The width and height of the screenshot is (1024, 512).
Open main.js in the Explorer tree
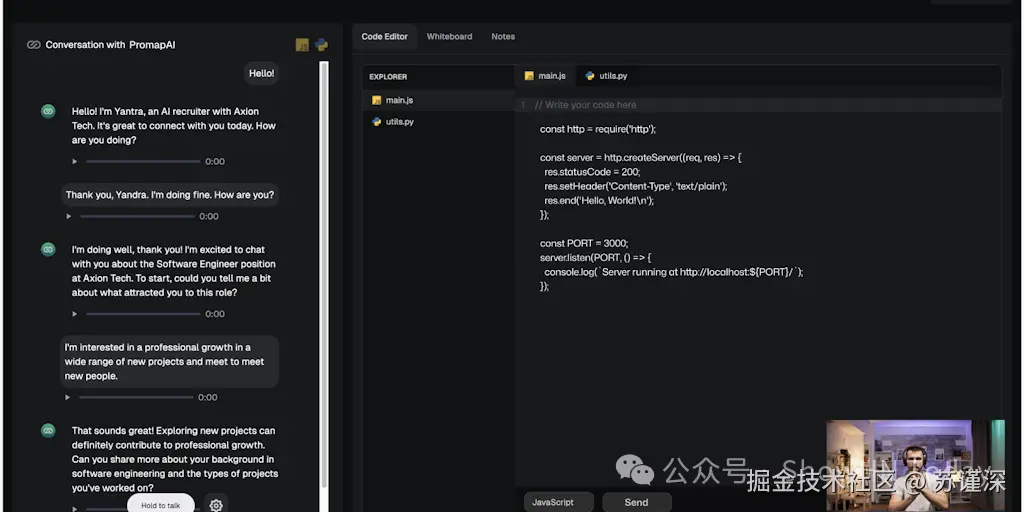[438, 101]
